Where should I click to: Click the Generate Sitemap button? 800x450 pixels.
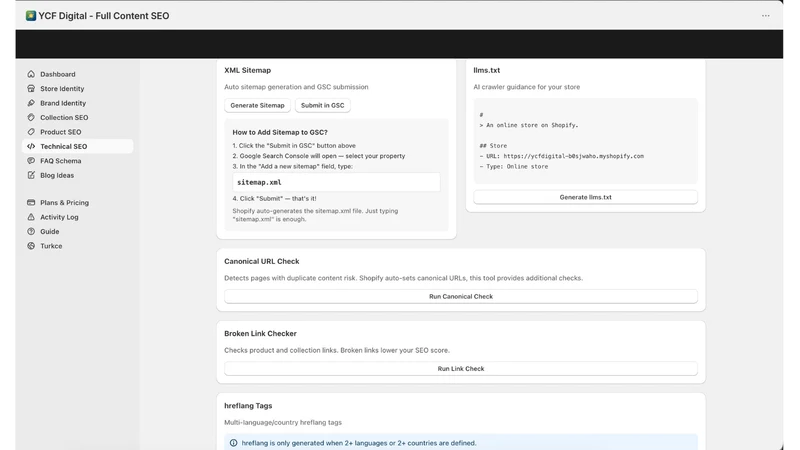coord(257,105)
